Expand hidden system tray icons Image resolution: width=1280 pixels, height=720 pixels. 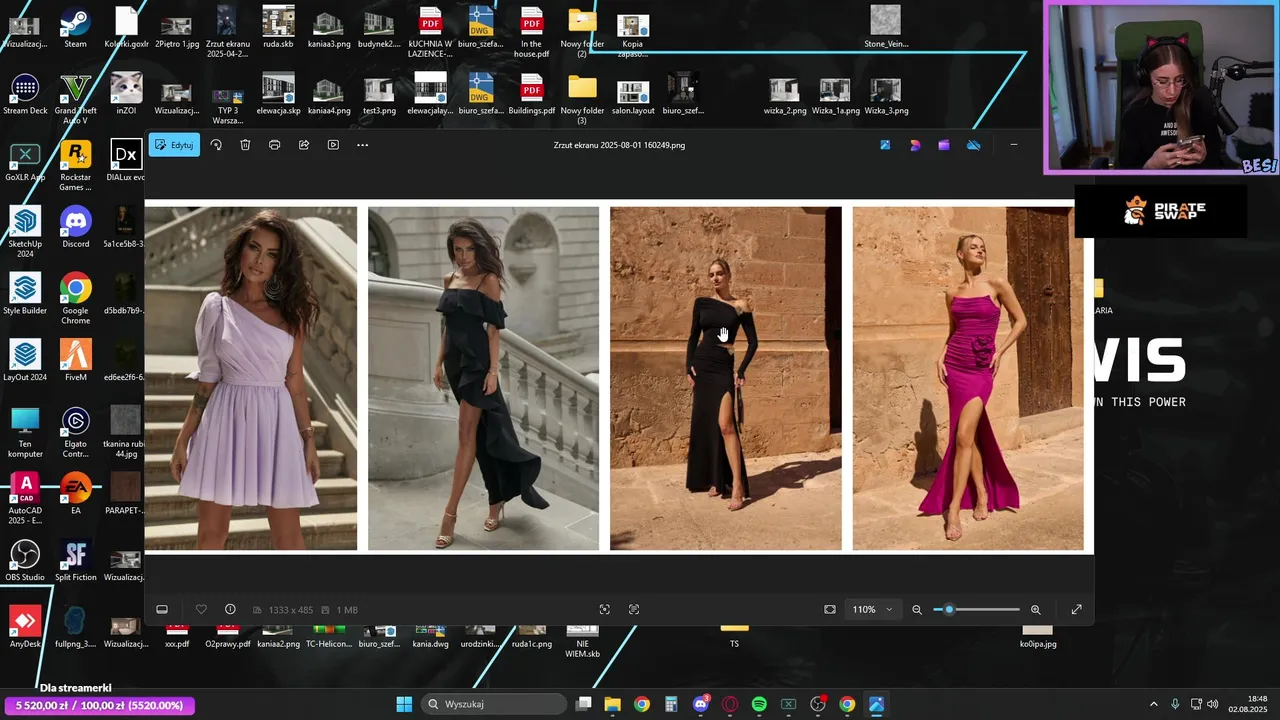[1153, 704]
